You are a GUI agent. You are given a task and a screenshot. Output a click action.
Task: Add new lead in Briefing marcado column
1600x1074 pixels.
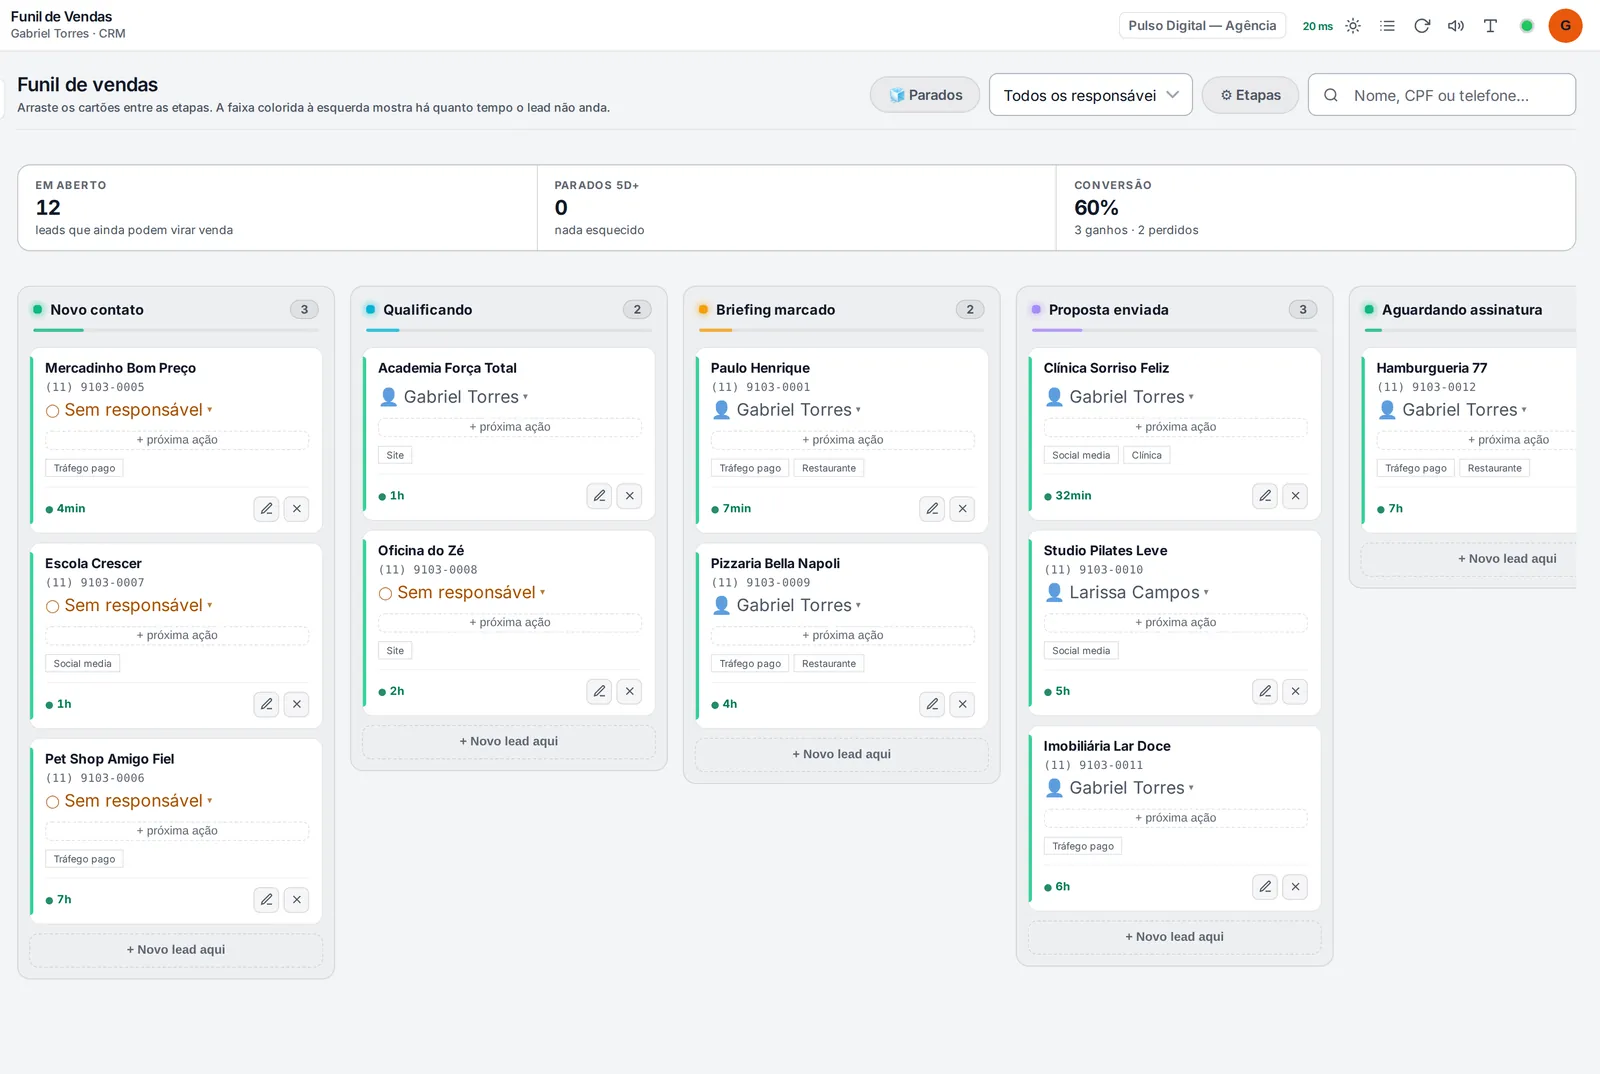pyautogui.click(x=842, y=754)
